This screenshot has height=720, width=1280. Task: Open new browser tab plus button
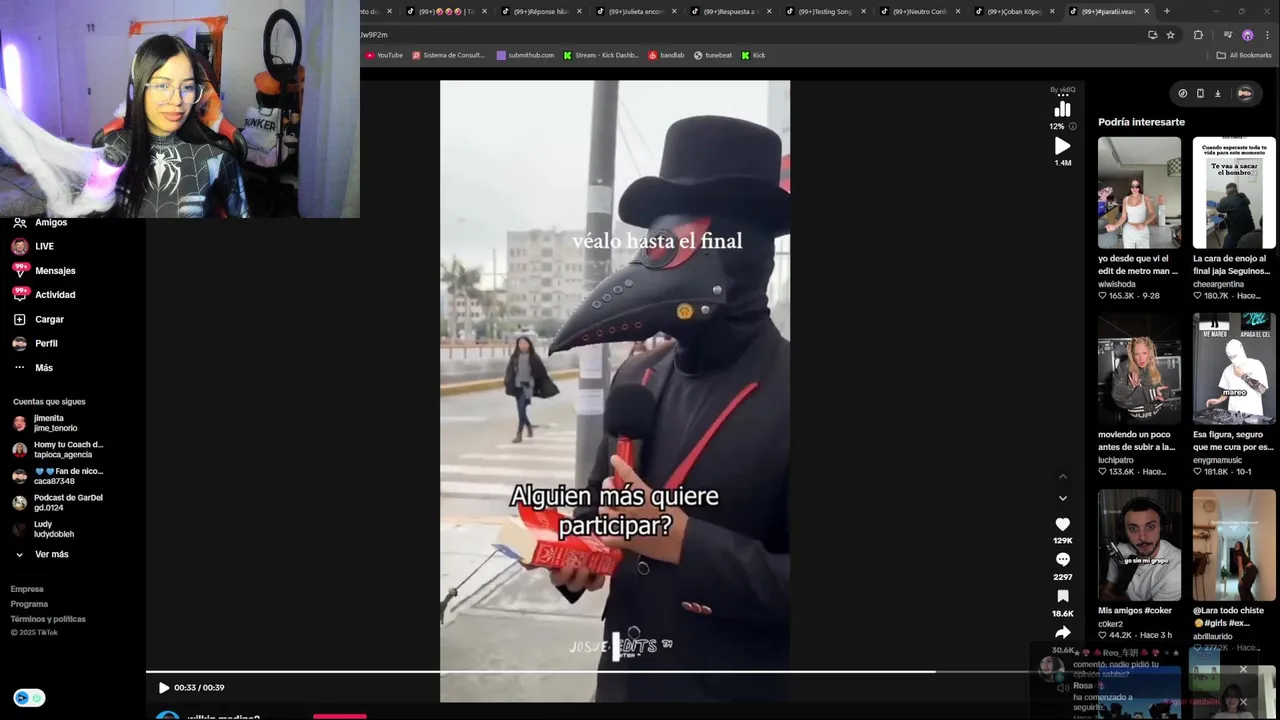coord(1166,11)
